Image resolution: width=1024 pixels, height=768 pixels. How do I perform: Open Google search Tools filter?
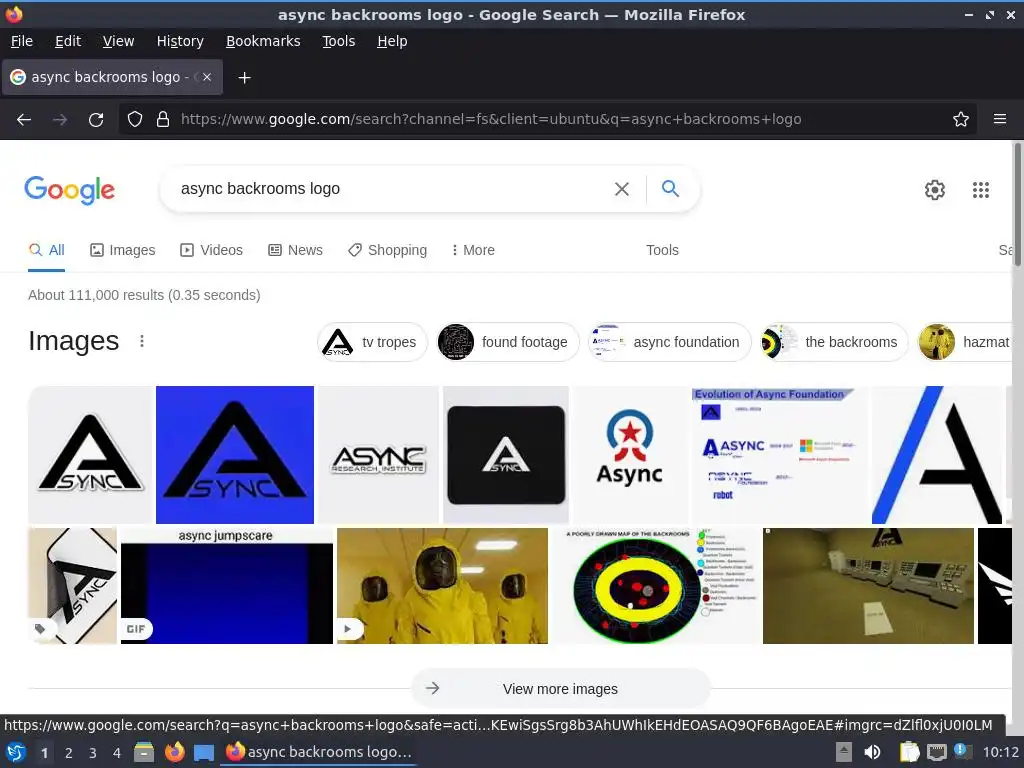pos(662,250)
